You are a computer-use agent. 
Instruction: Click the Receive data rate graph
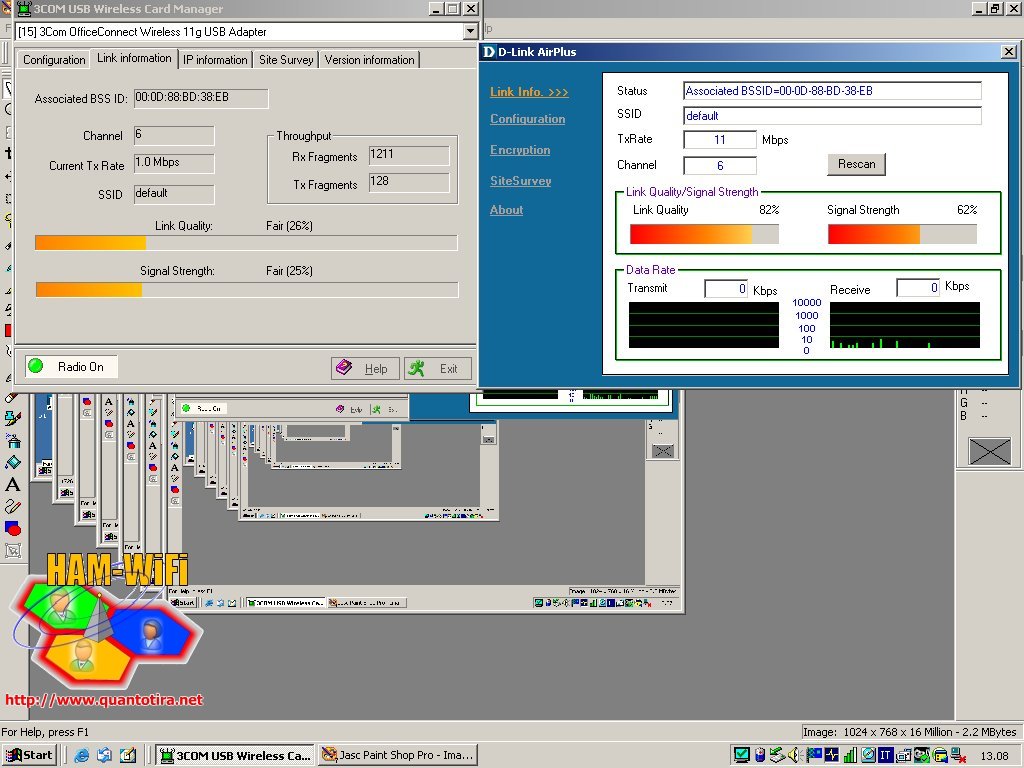click(x=904, y=325)
